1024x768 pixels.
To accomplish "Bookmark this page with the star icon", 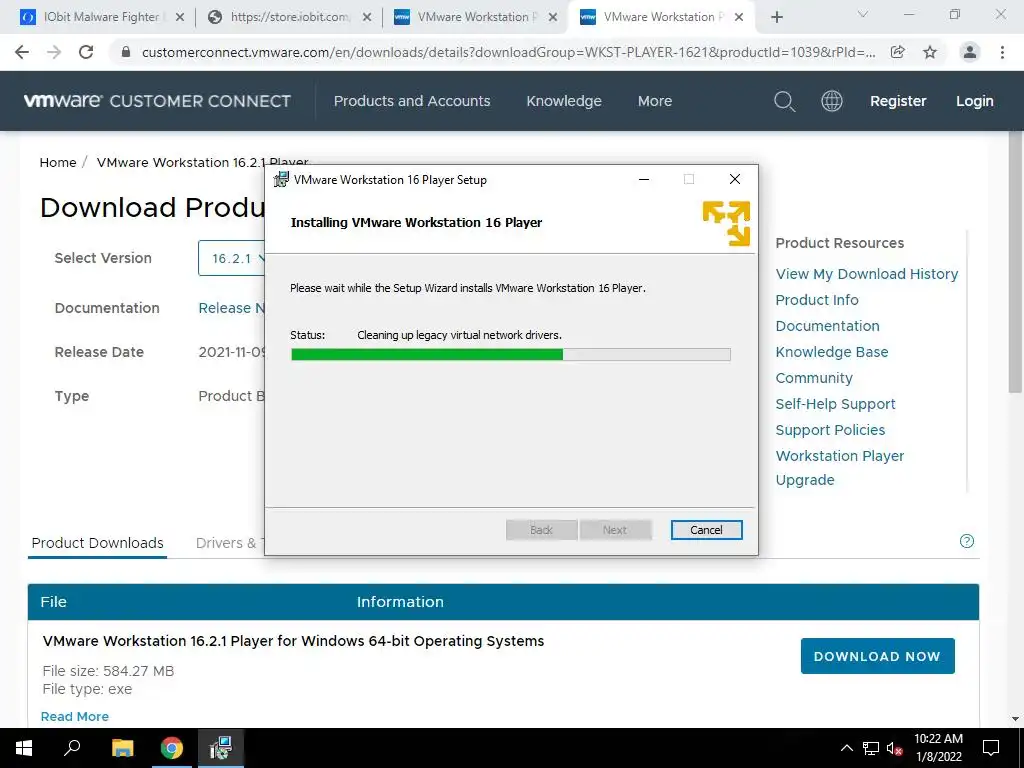I will (x=930, y=52).
